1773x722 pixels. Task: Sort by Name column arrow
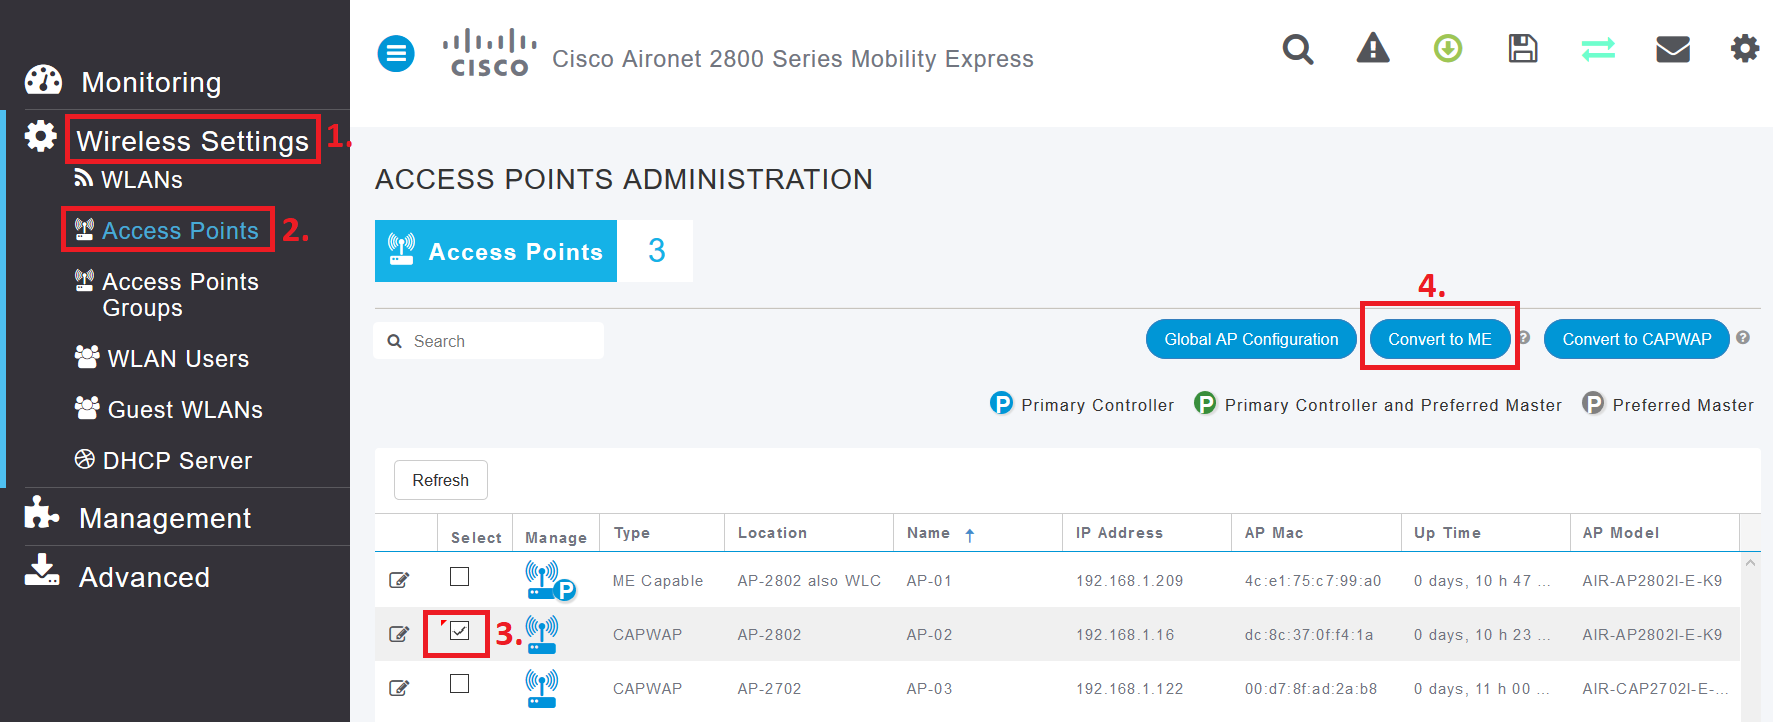tap(969, 535)
